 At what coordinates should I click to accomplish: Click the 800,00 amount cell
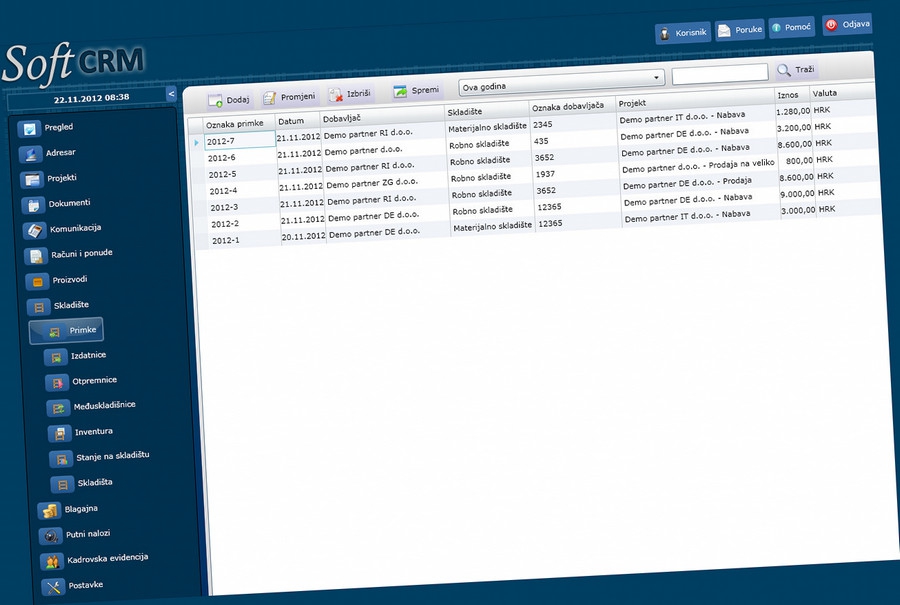(798, 161)
